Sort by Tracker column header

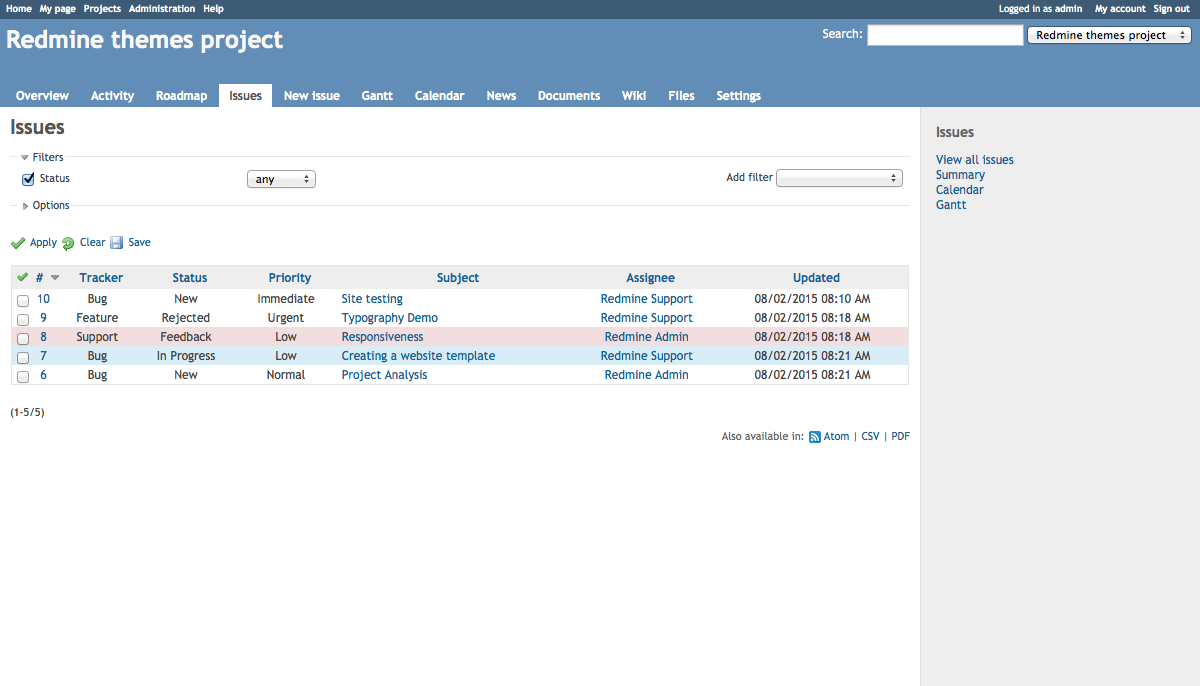[x=101, y=278]
